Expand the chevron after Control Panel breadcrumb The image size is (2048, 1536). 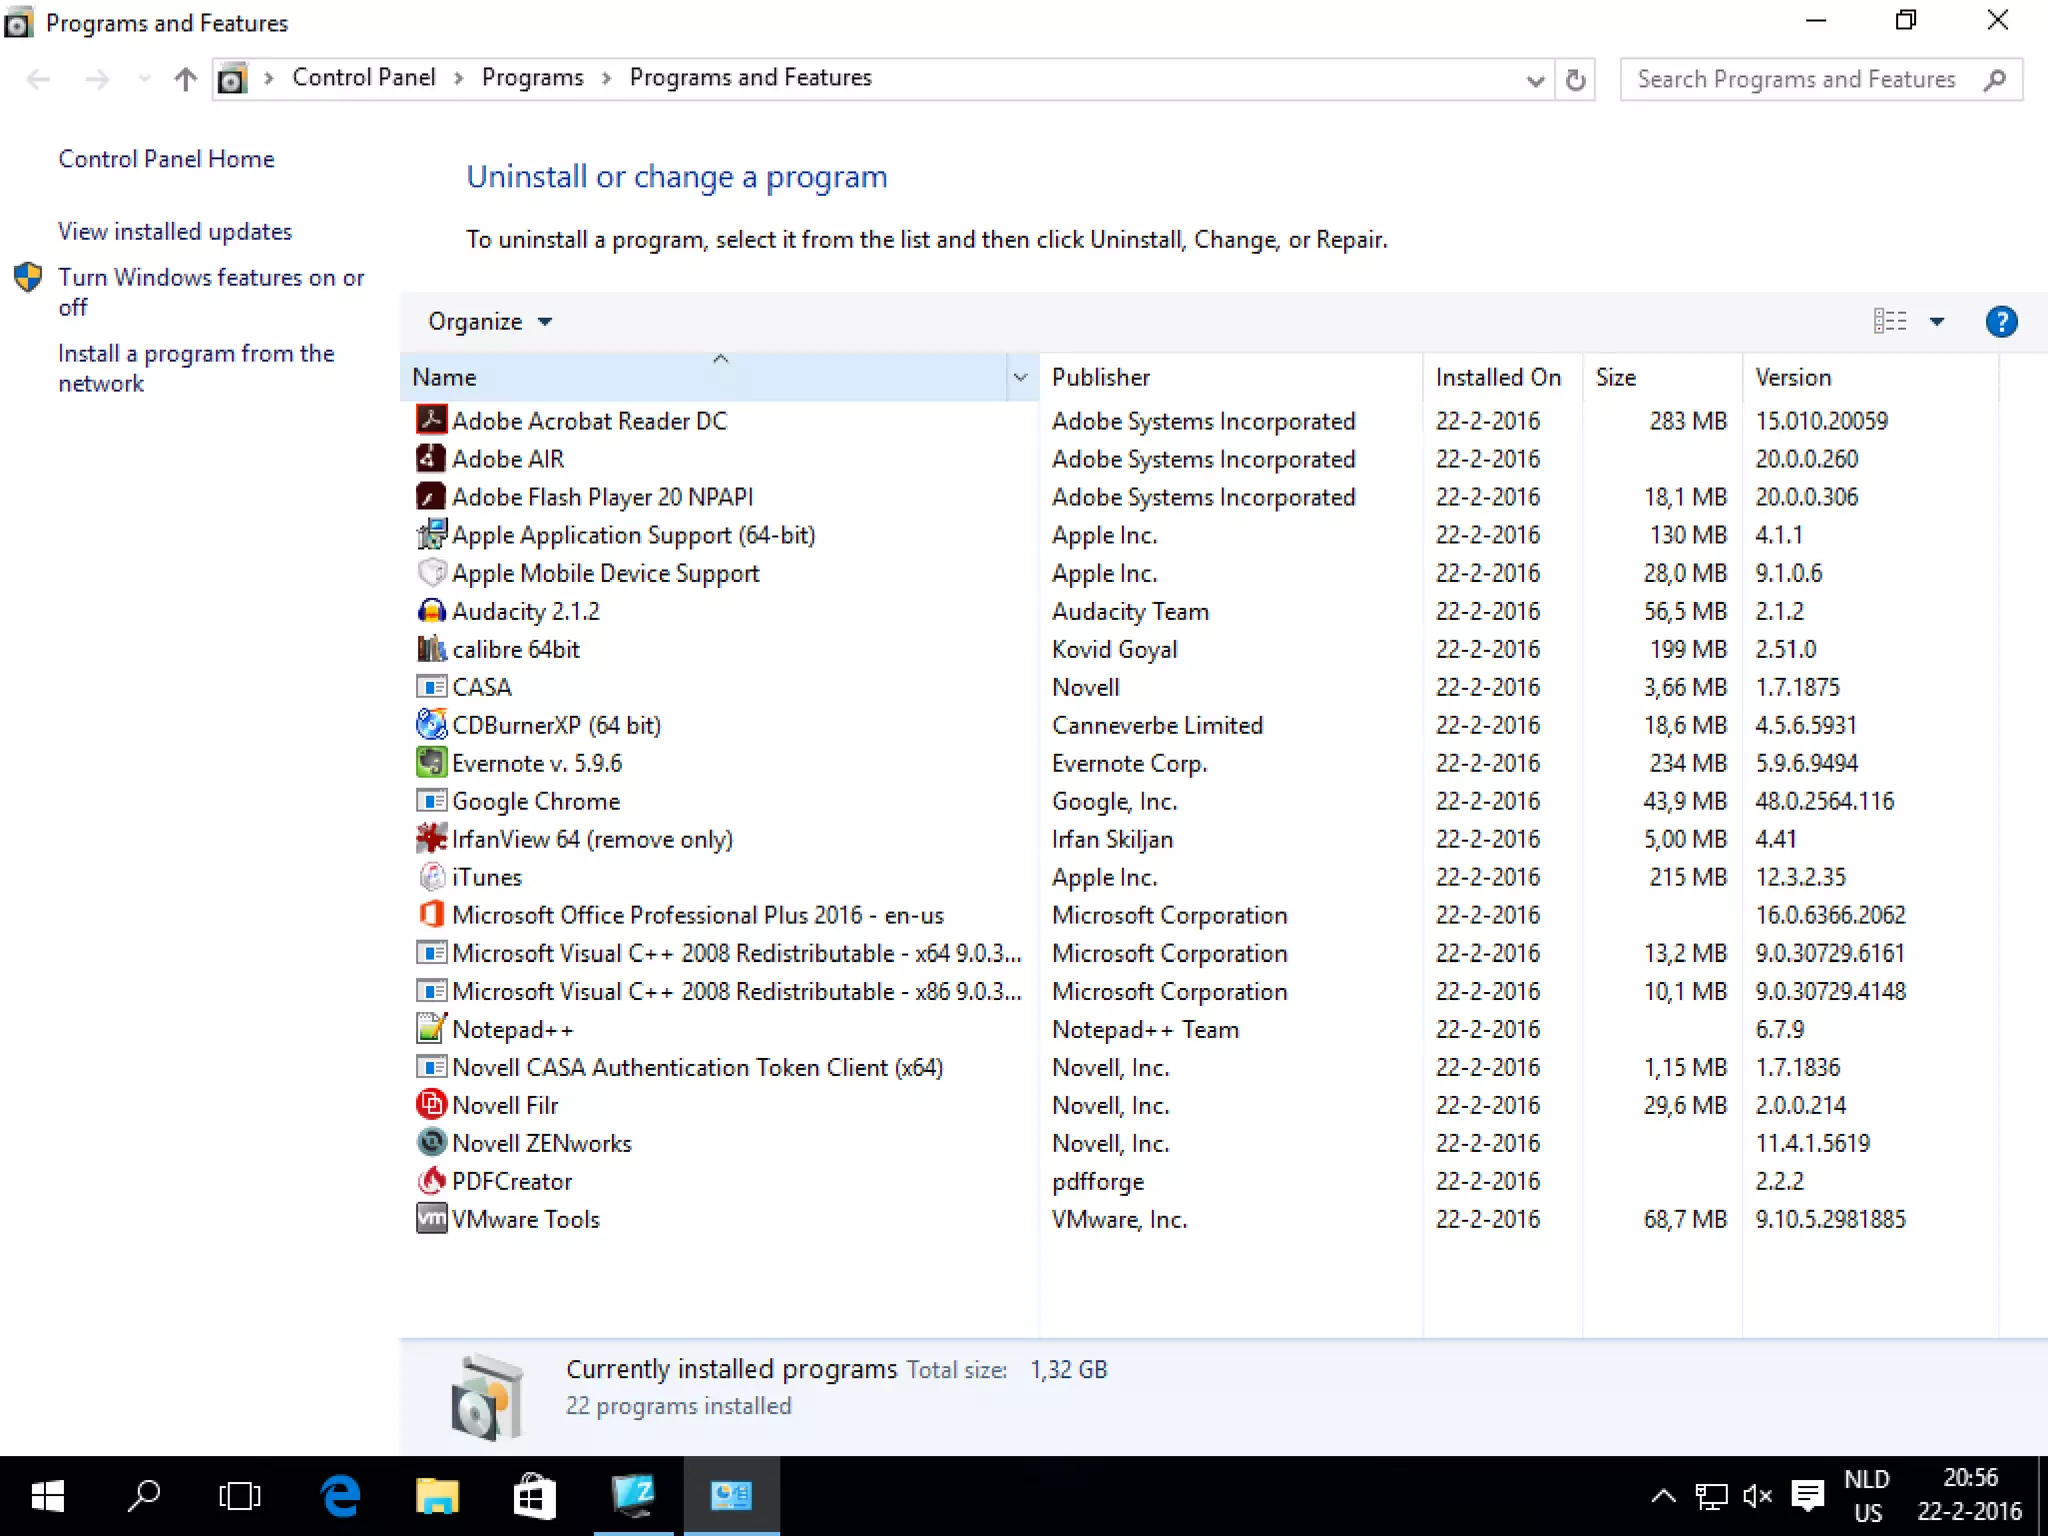point(459,78)
